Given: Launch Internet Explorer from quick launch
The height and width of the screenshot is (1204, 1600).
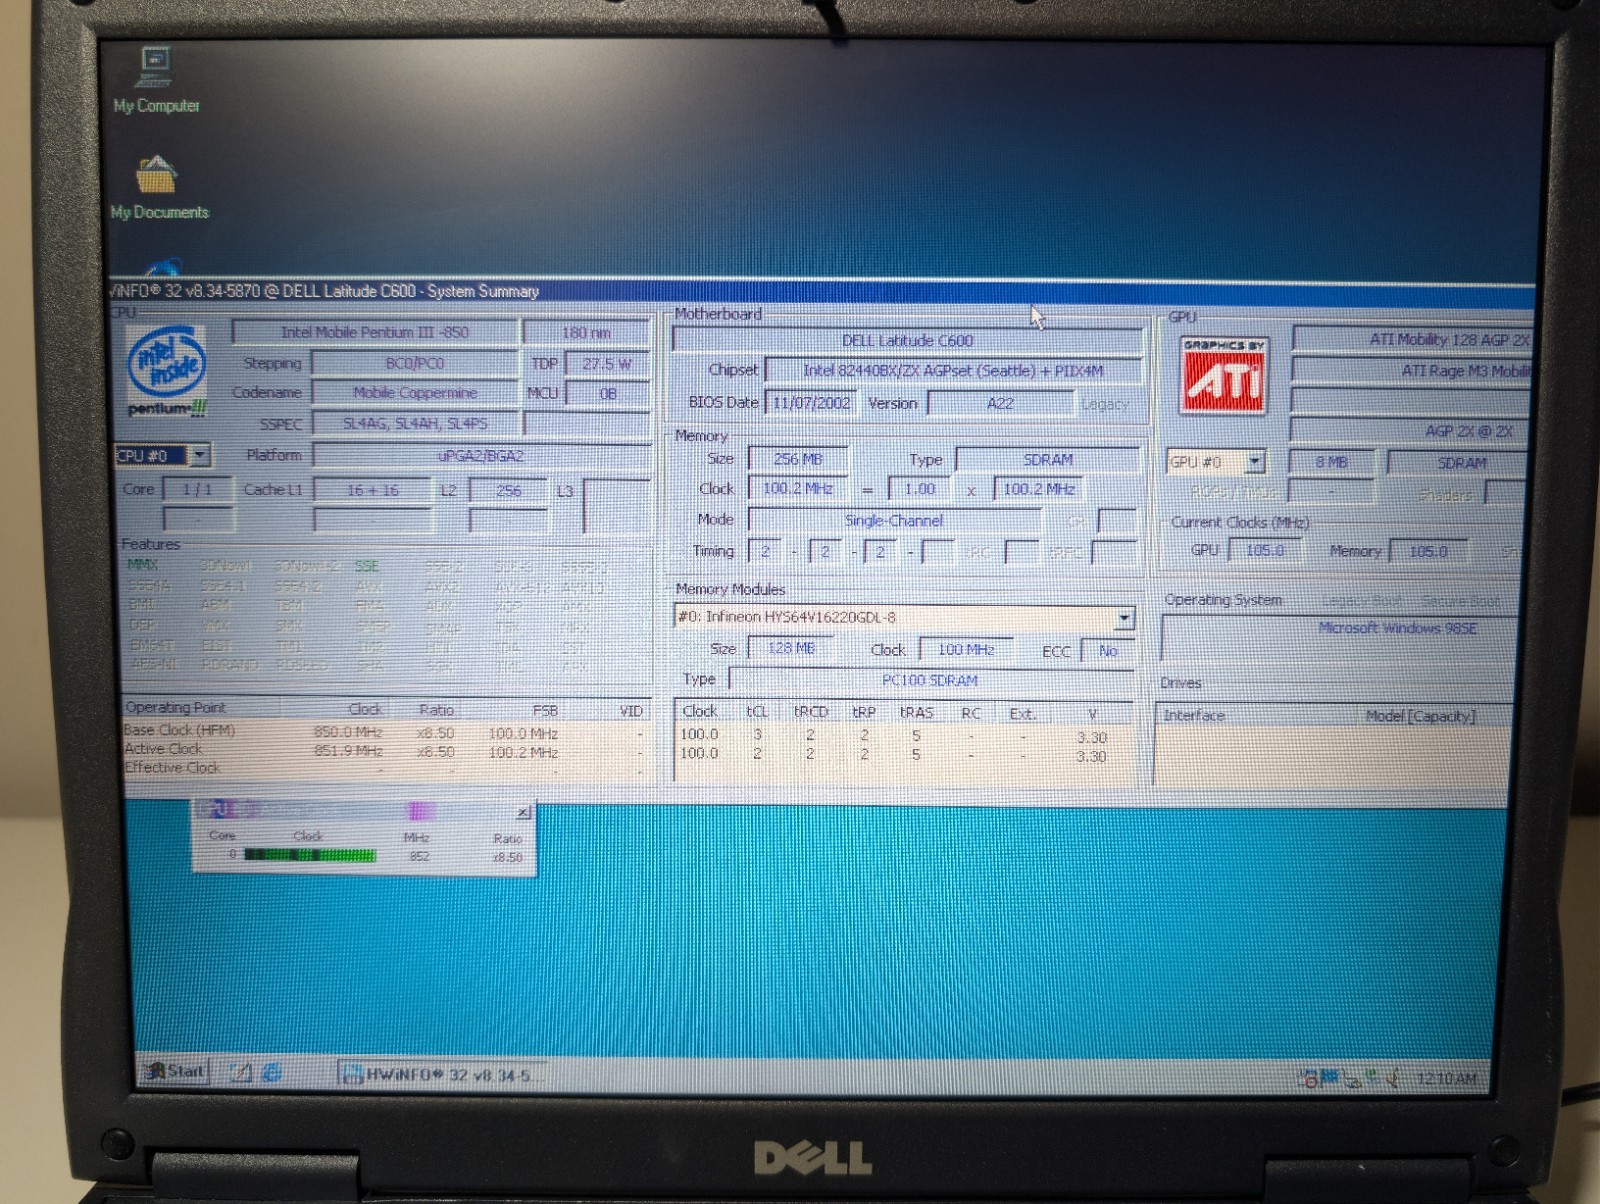Looking at the screenshot, I should pos(272,1073).
